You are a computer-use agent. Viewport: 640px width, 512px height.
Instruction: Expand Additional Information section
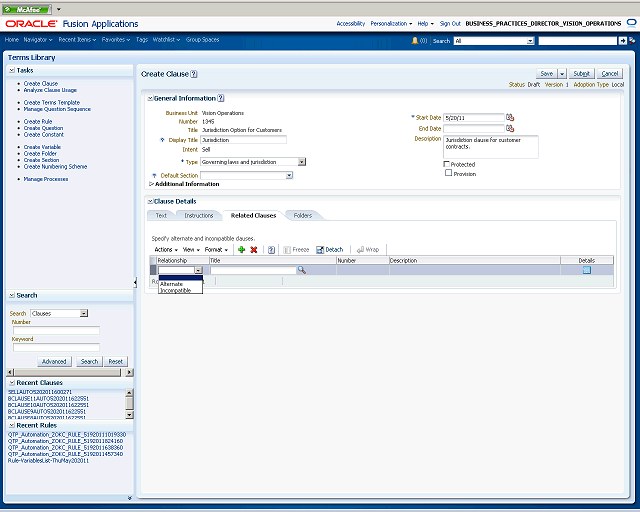151,184
